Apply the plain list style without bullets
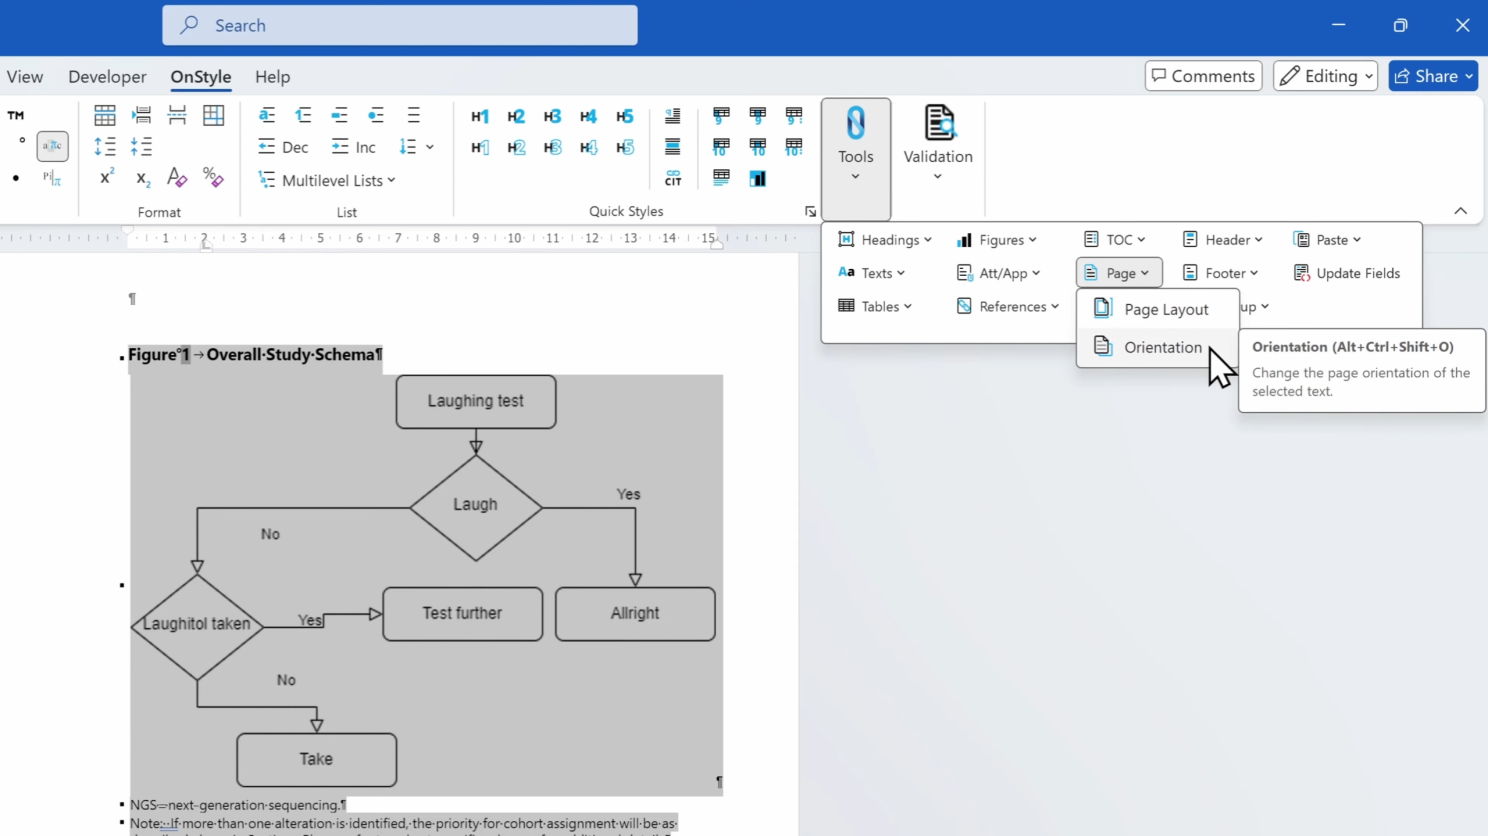 click(x=413, y=115)
